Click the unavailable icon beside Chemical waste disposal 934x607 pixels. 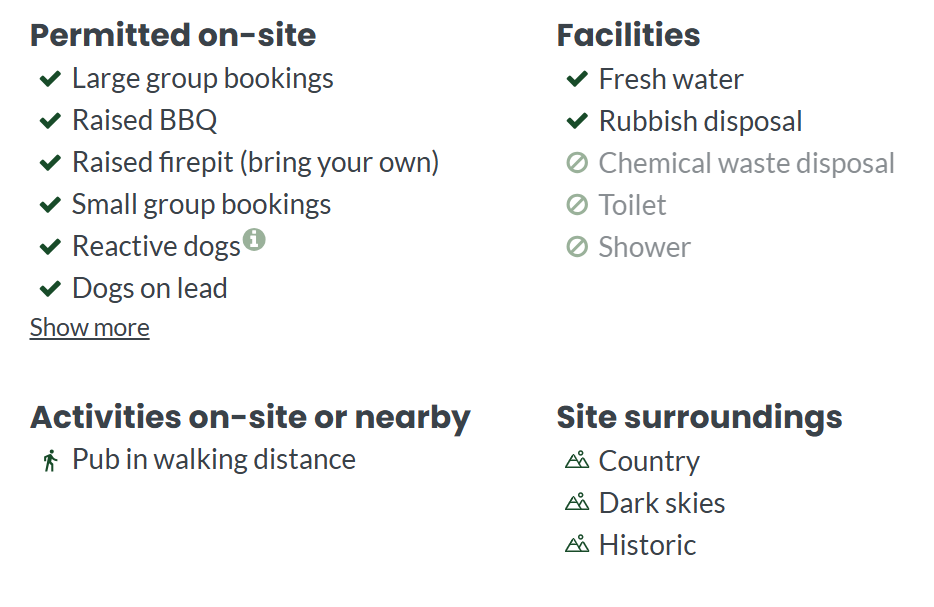point(577,163)
